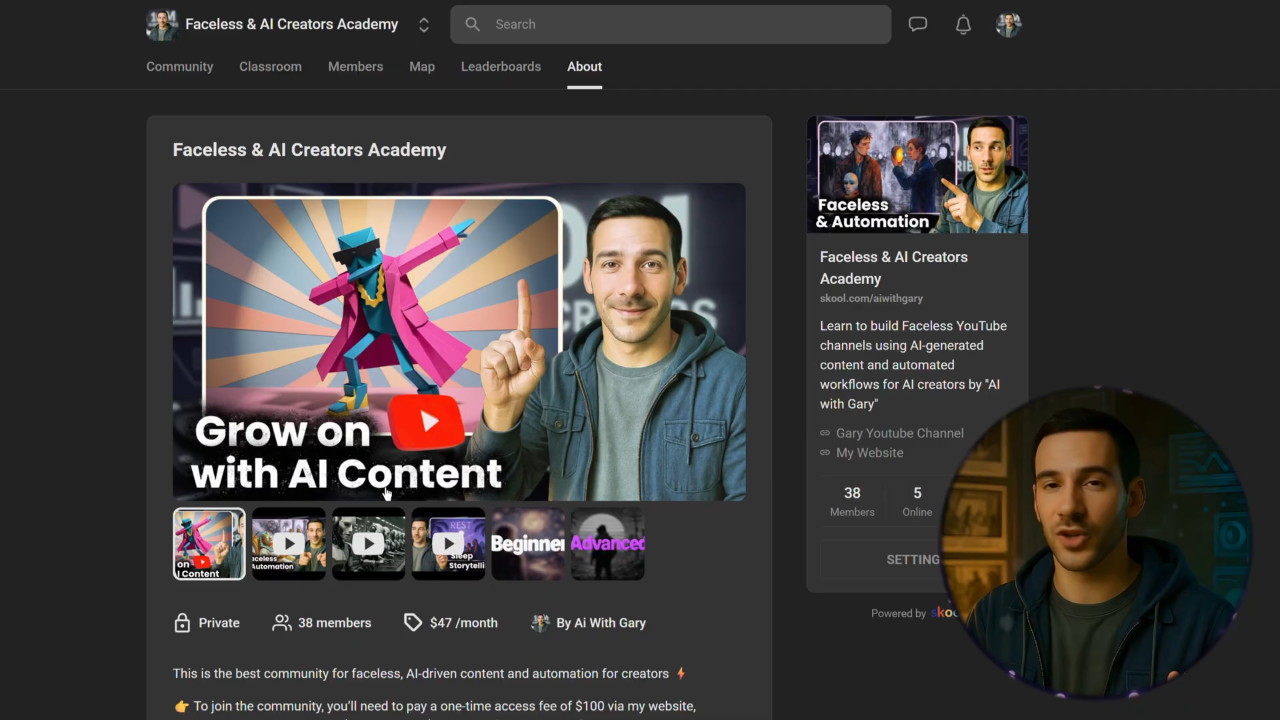Click the header group name Faceless & AI Creators Academy
This screenshot has height=720, width=1280.
point(292,24)
